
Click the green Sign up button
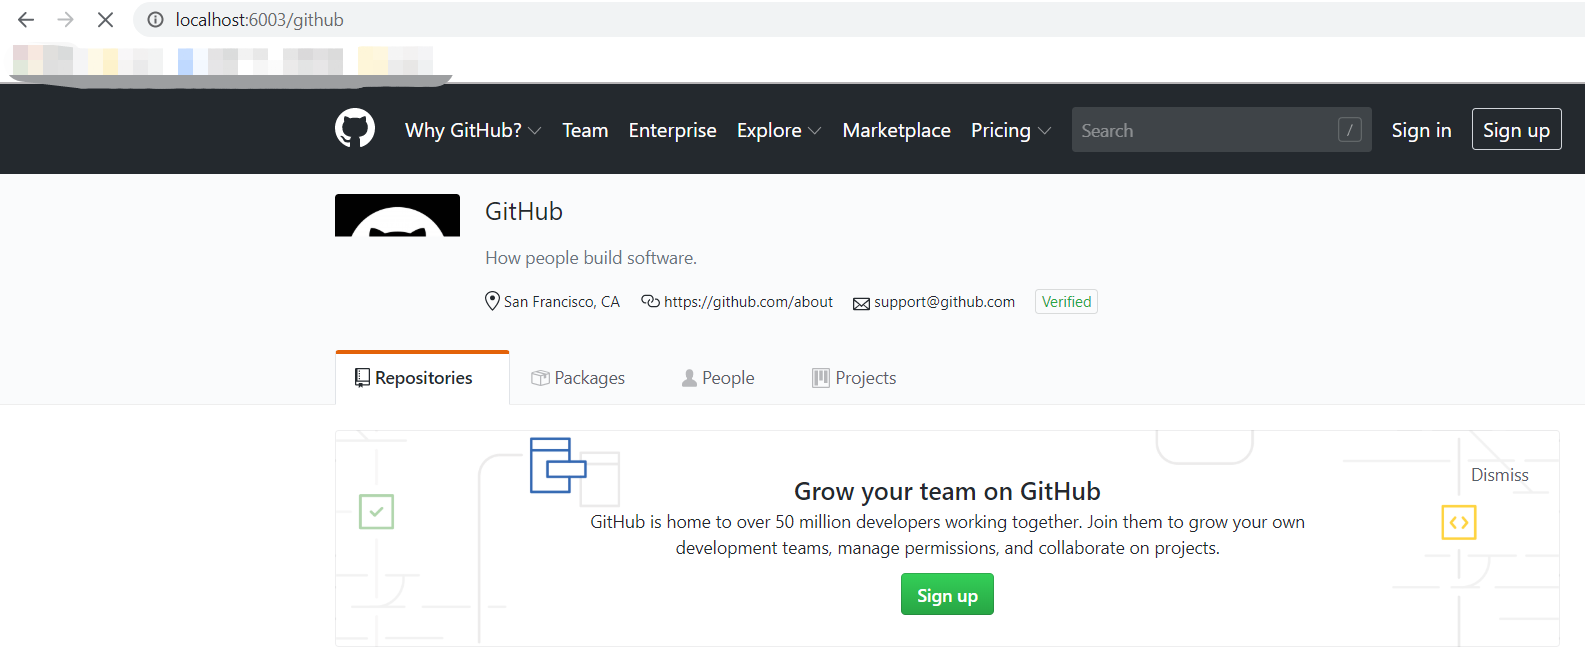click(947, 594)
